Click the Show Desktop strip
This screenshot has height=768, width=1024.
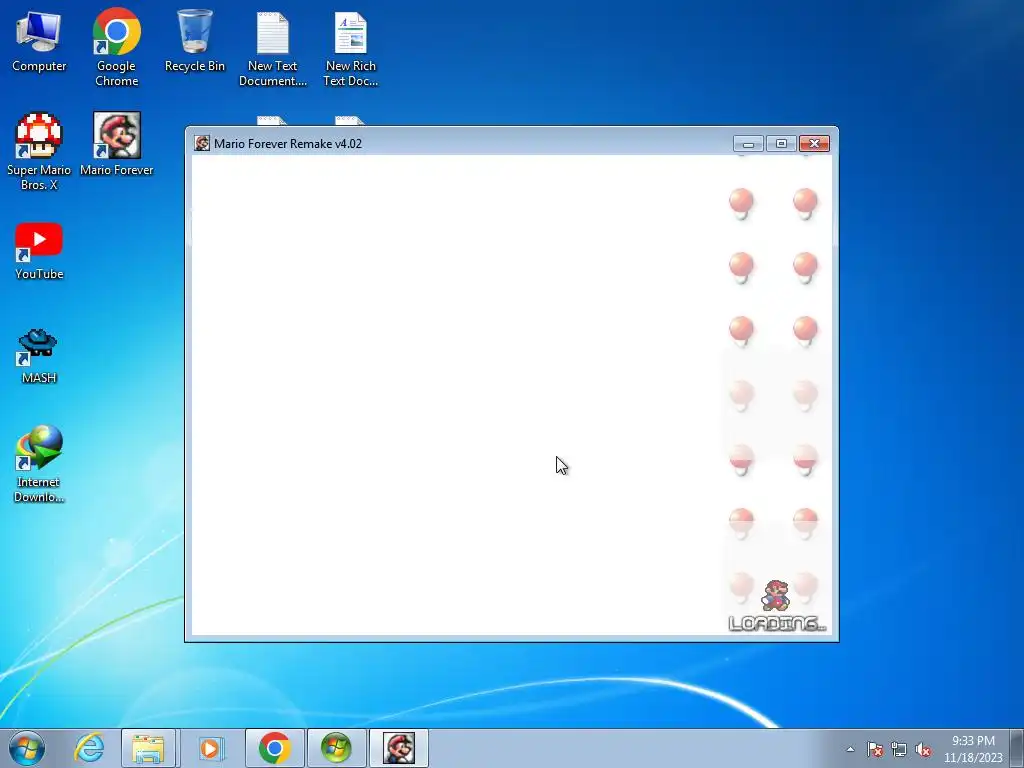1017,748
